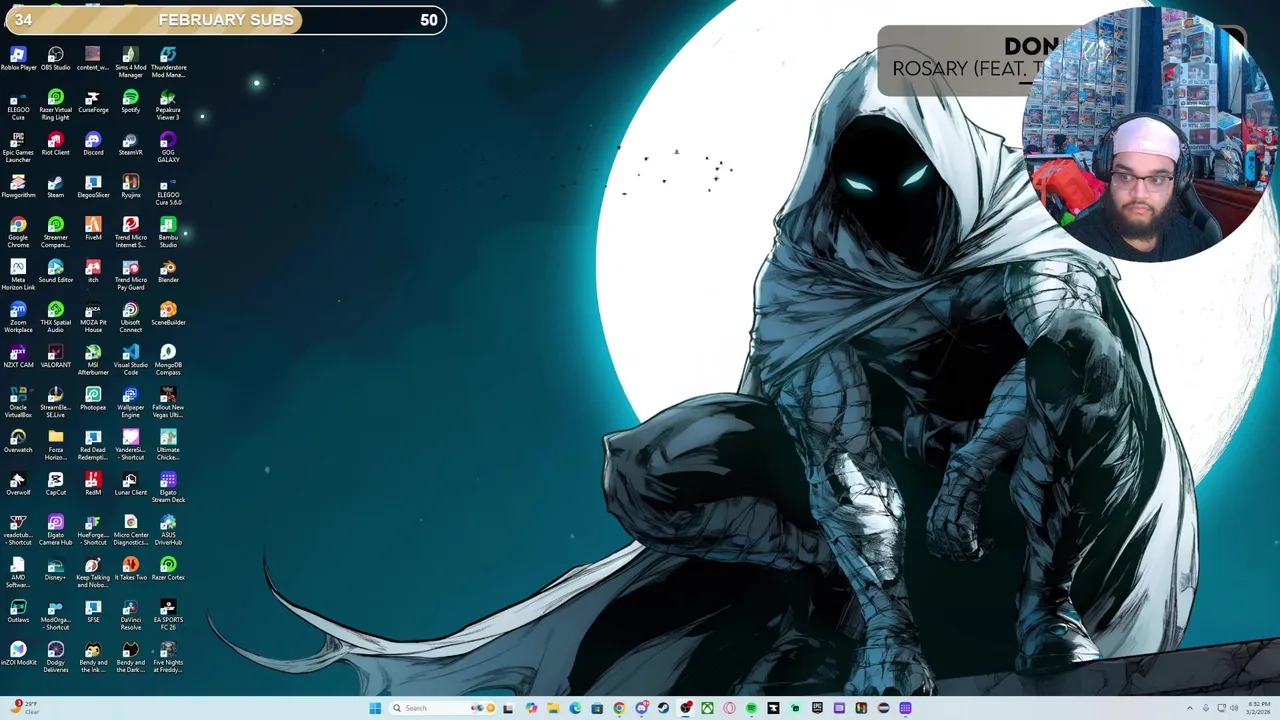This screenshot has width=1280, height=720.
Task: Open the Trend Micro Pay Guard shortcut
Action: [x=131, y=275]
